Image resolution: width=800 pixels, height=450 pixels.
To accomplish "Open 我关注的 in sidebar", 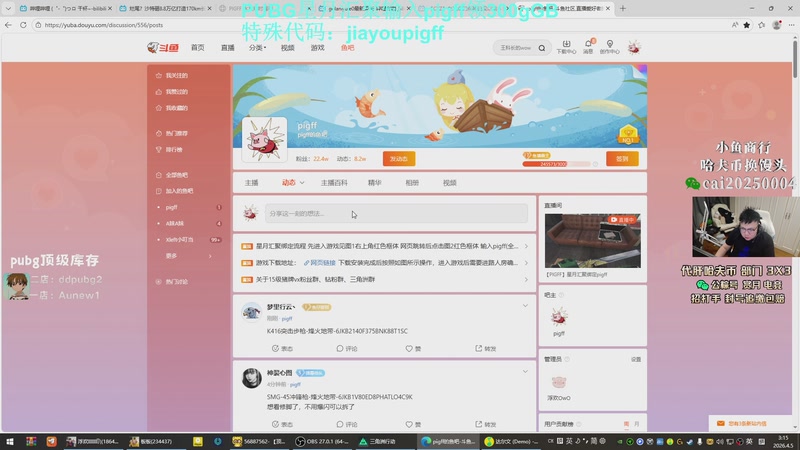I will 172,76.
